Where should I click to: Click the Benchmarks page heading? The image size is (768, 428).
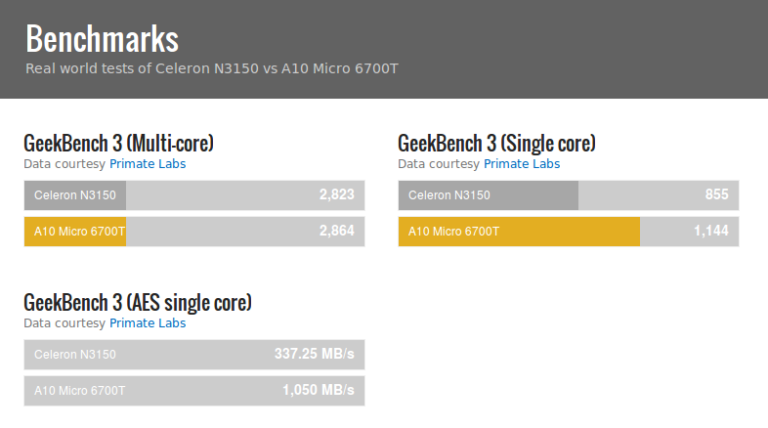102,39
